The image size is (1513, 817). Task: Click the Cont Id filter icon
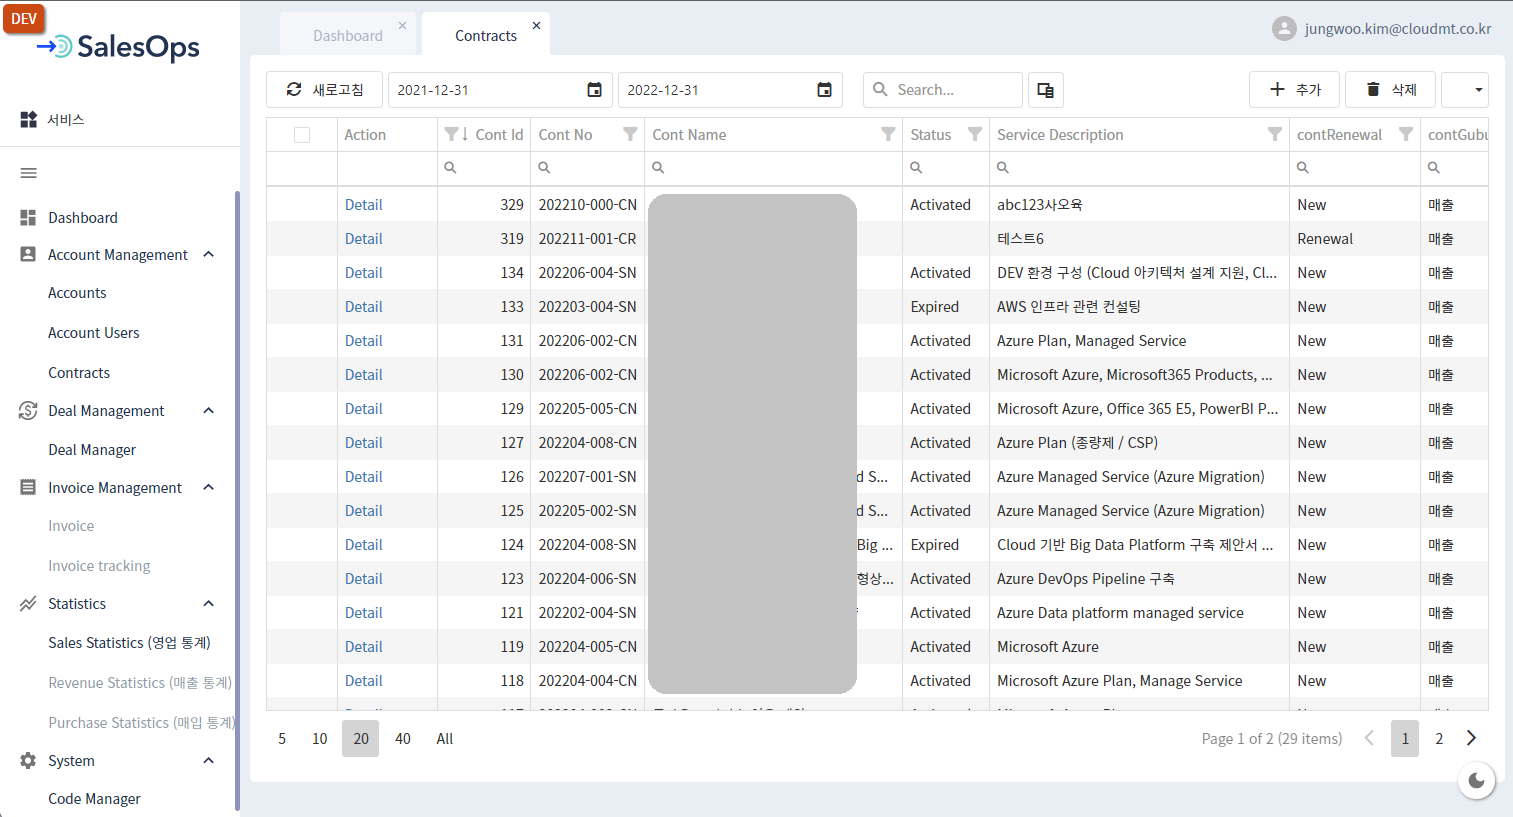point(451,134)
